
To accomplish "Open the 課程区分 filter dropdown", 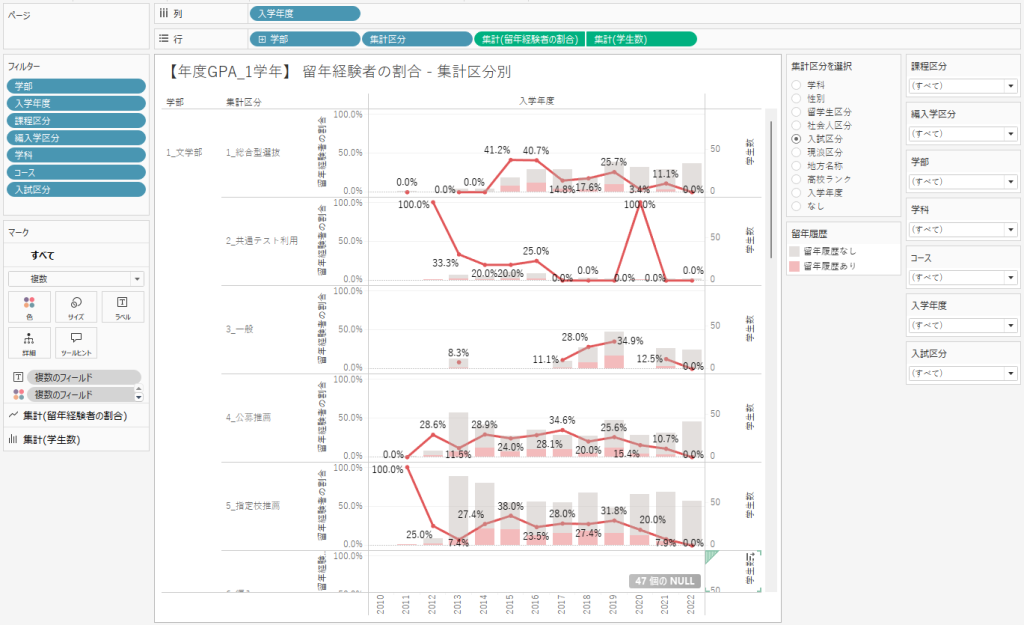I will point(962,85).
